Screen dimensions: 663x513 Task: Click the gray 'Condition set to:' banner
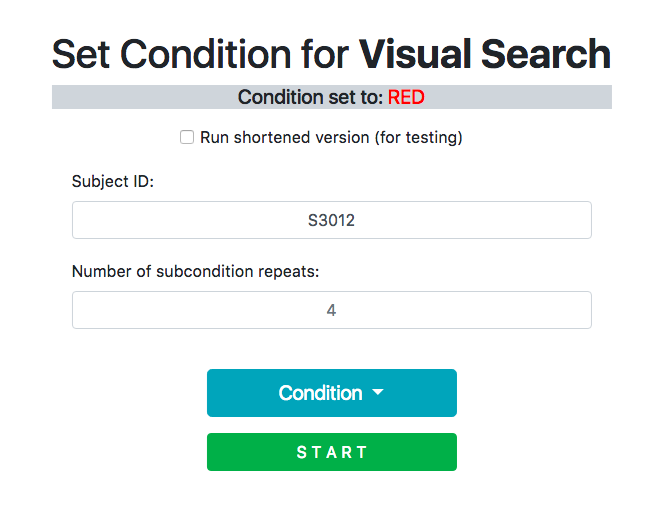(332, 97)
